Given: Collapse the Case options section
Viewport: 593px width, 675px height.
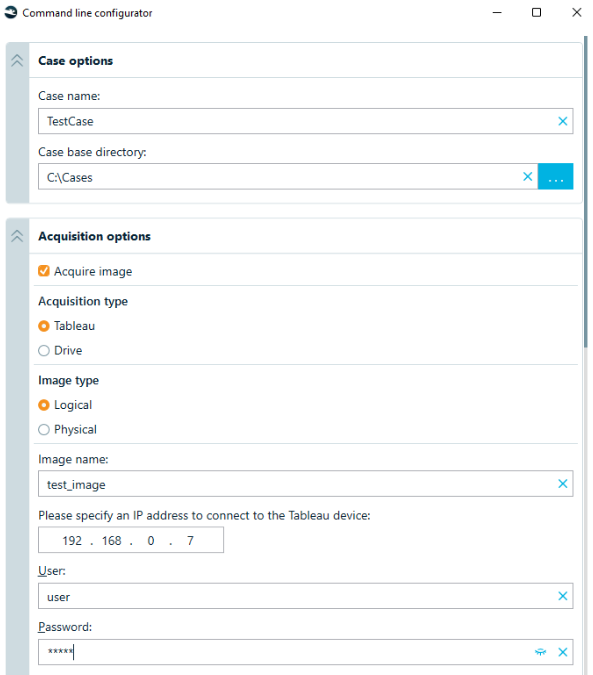Looking at the screenshot, I should [17, 61].
